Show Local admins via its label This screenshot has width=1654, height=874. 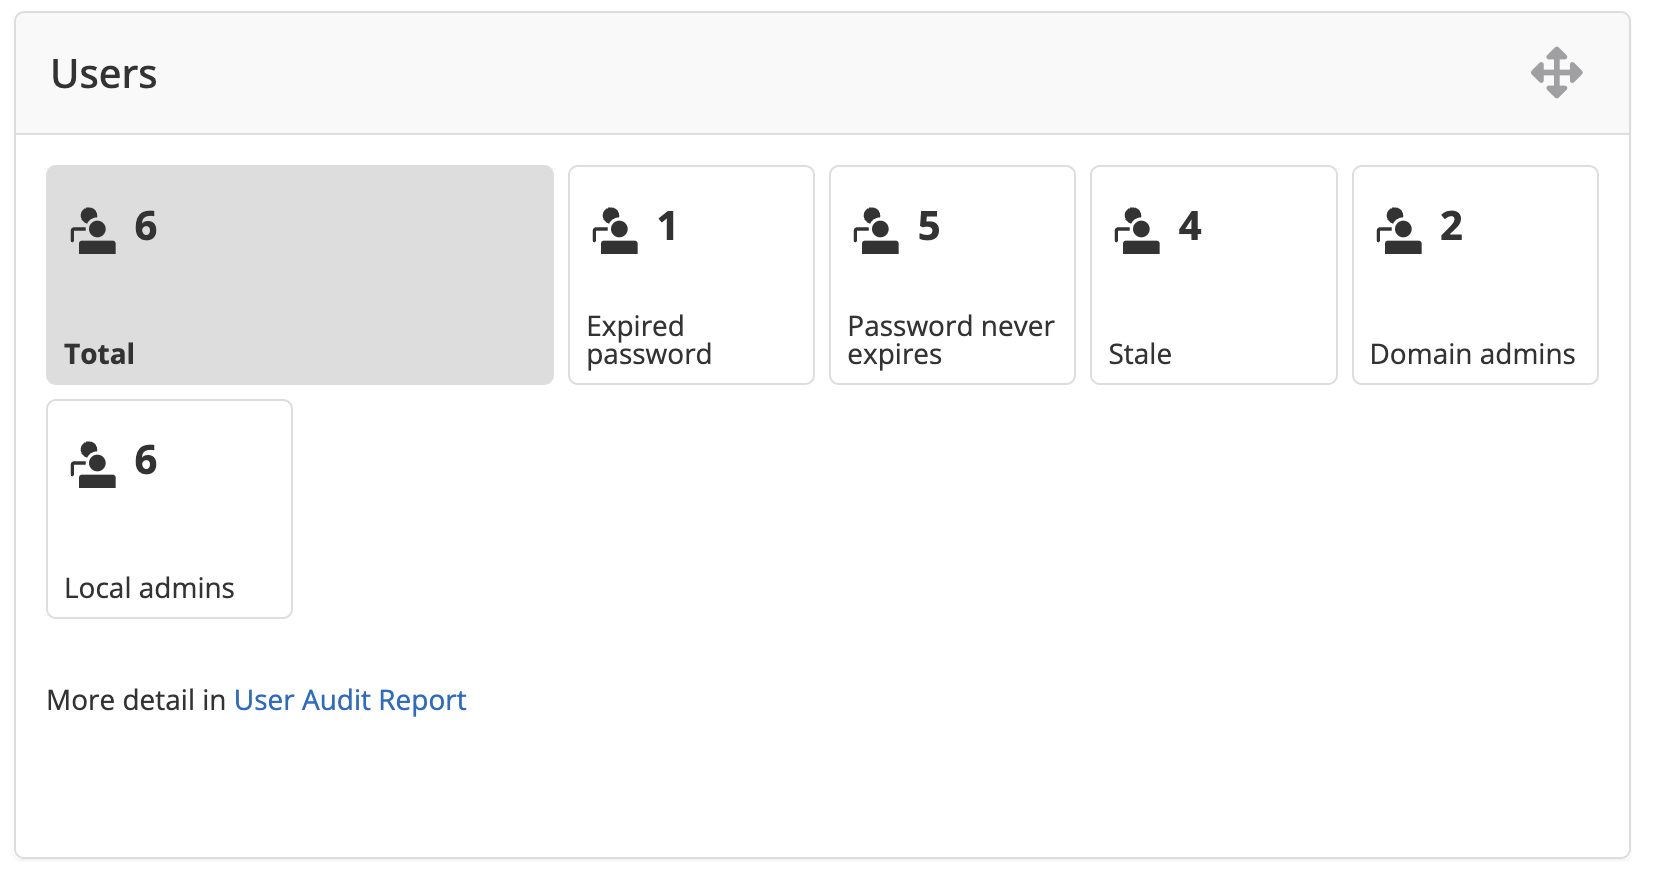pos(149,588)
